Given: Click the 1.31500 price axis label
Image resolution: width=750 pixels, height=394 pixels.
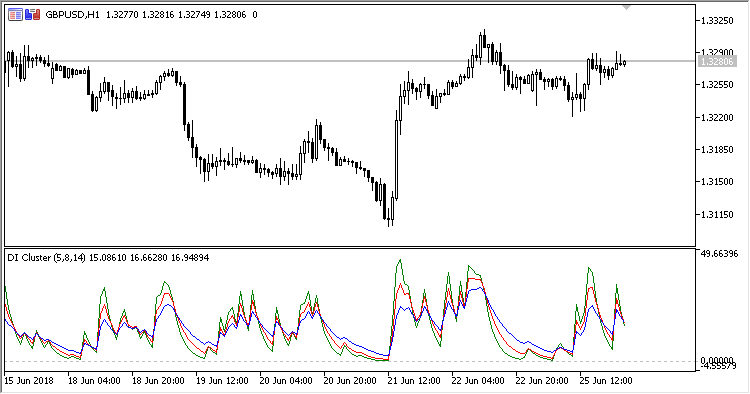Looking at the screenshot, I should click(717, 182).
